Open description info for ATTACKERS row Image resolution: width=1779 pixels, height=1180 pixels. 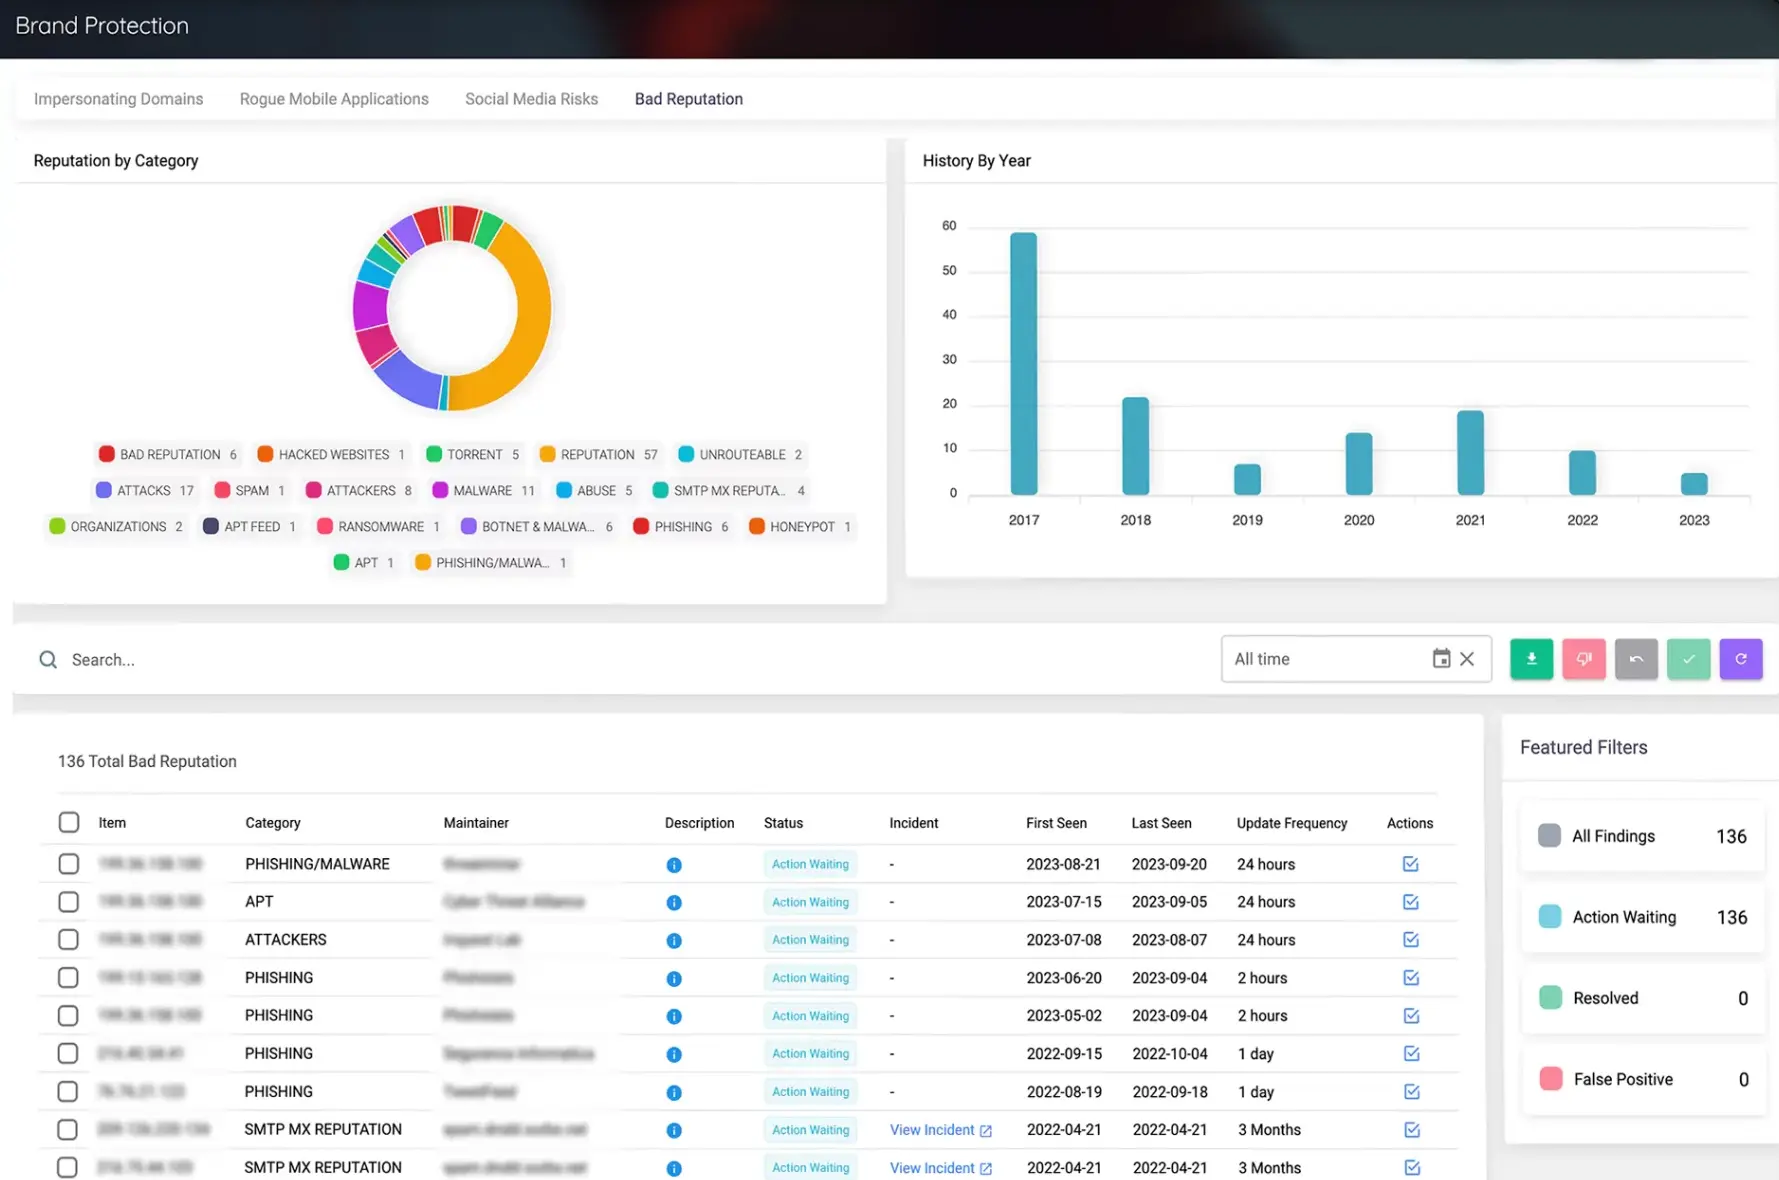point(674,941)
